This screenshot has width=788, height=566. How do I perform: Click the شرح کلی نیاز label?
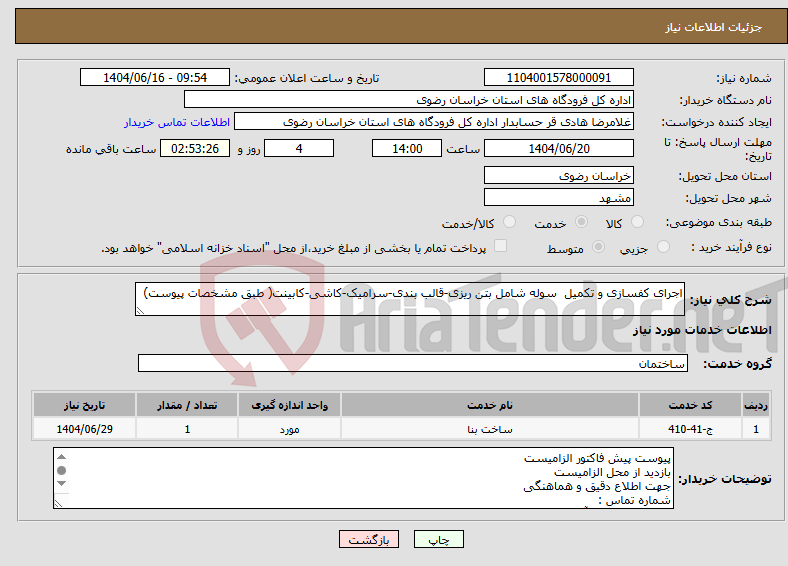point(730,300)
